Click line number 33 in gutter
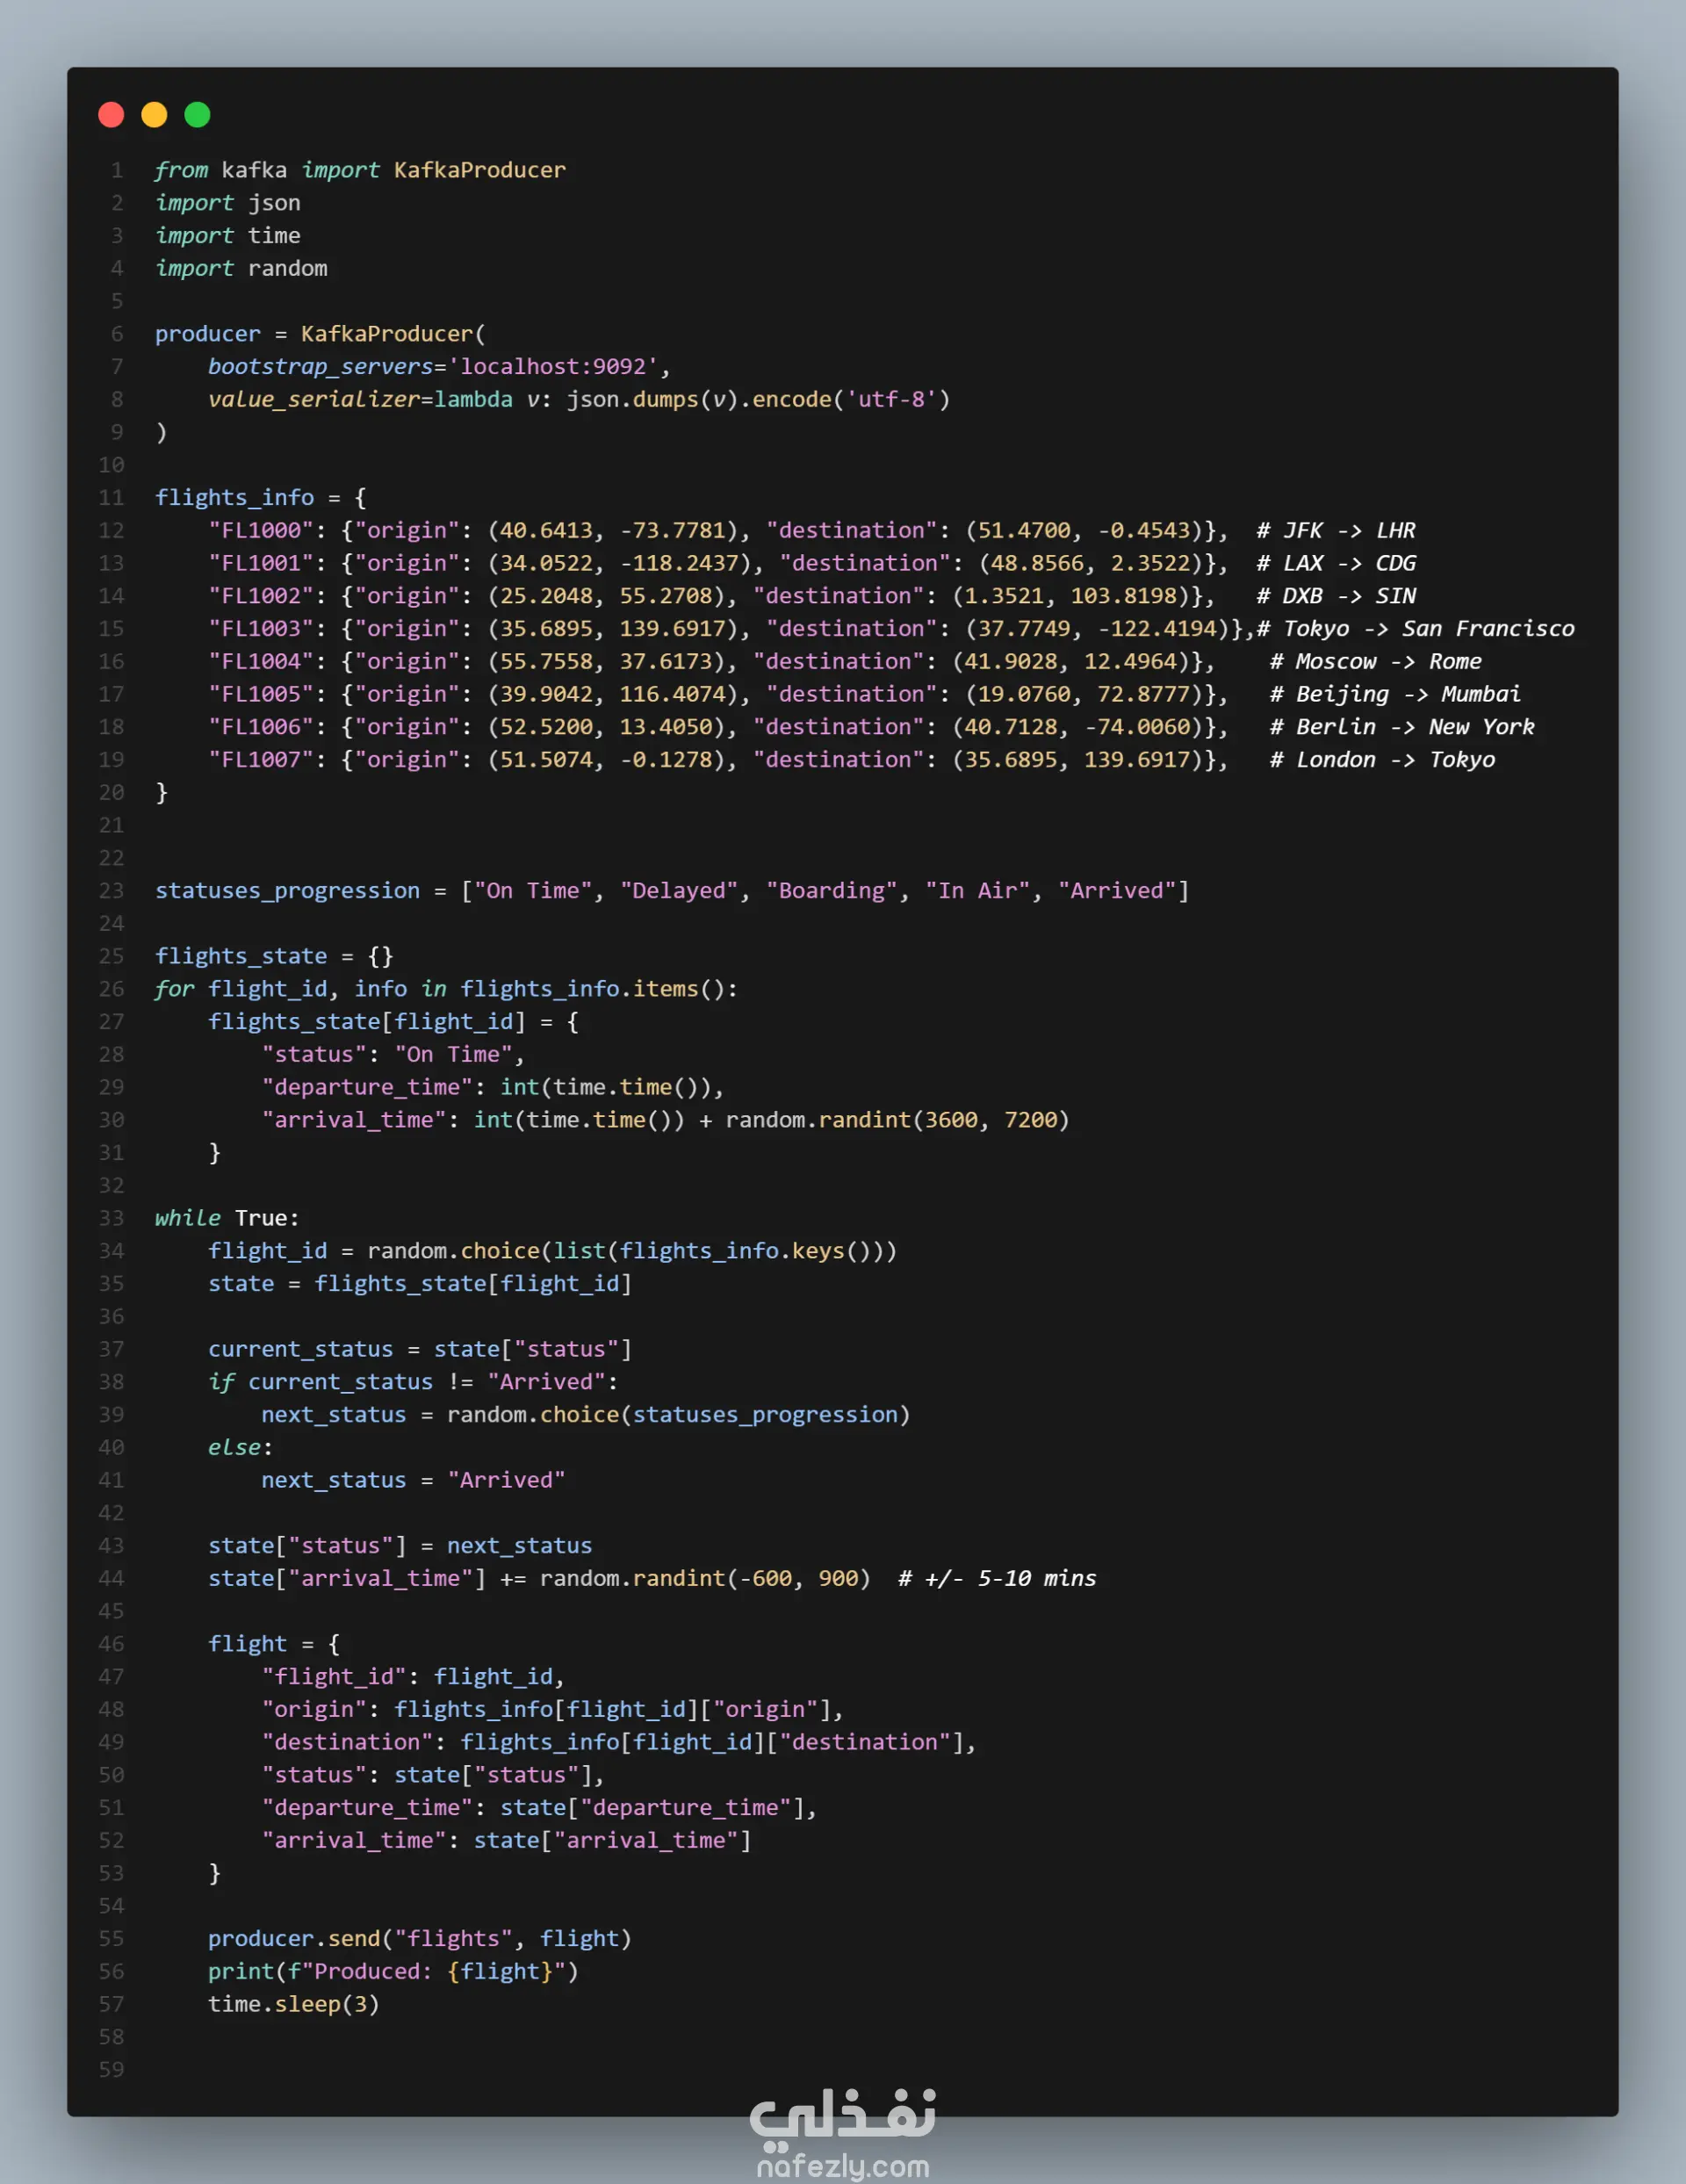The width and height of the screenshot is (1686, 2184). click(x=111, y=1218)
